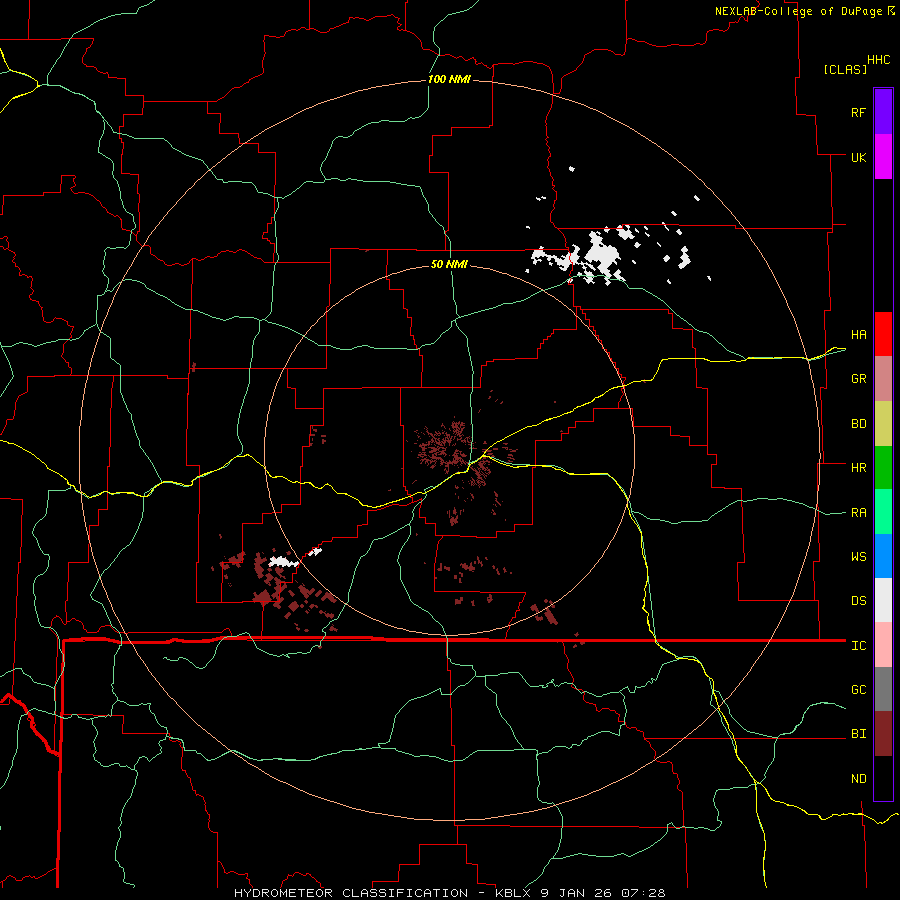900x900 pixels.
Task: Pick the light pink IC legend swatch
Action: 883,645
